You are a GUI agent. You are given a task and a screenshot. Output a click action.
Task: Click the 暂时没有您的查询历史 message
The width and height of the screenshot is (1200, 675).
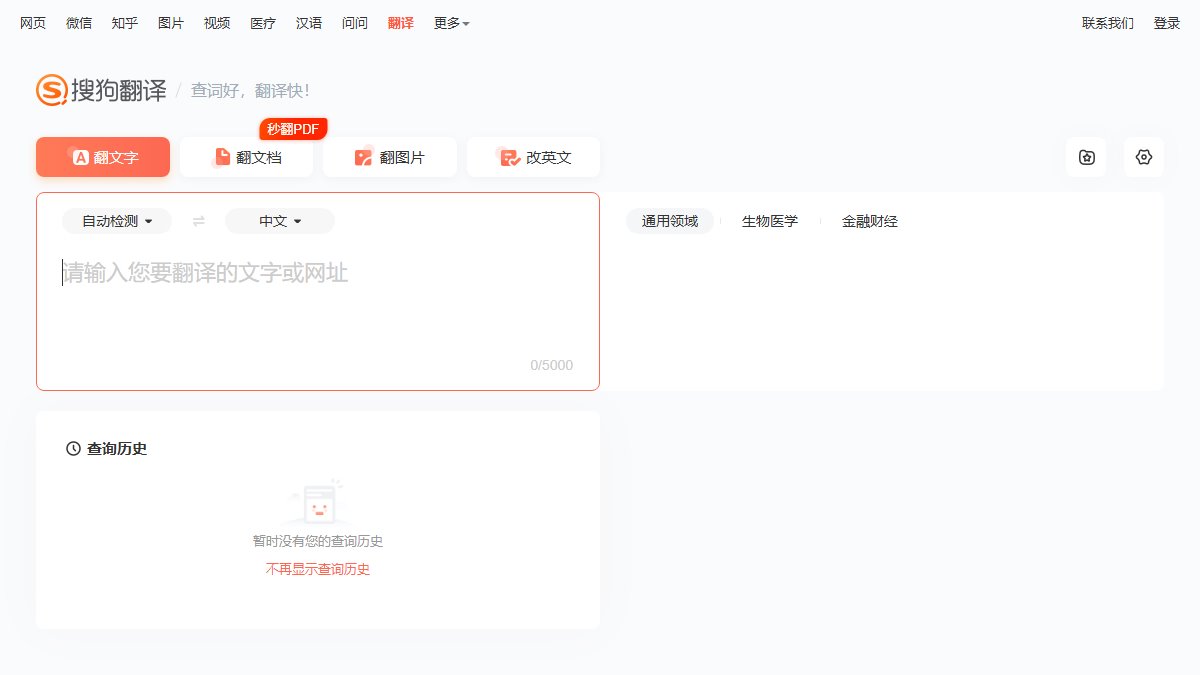[x=318, y=541]
